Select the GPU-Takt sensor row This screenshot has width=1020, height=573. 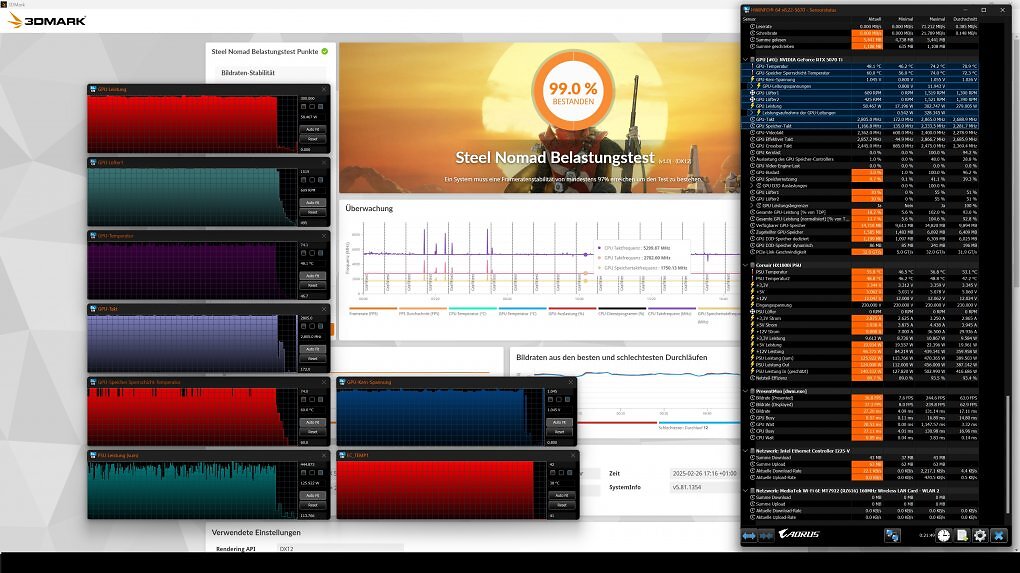coord(861,119)
